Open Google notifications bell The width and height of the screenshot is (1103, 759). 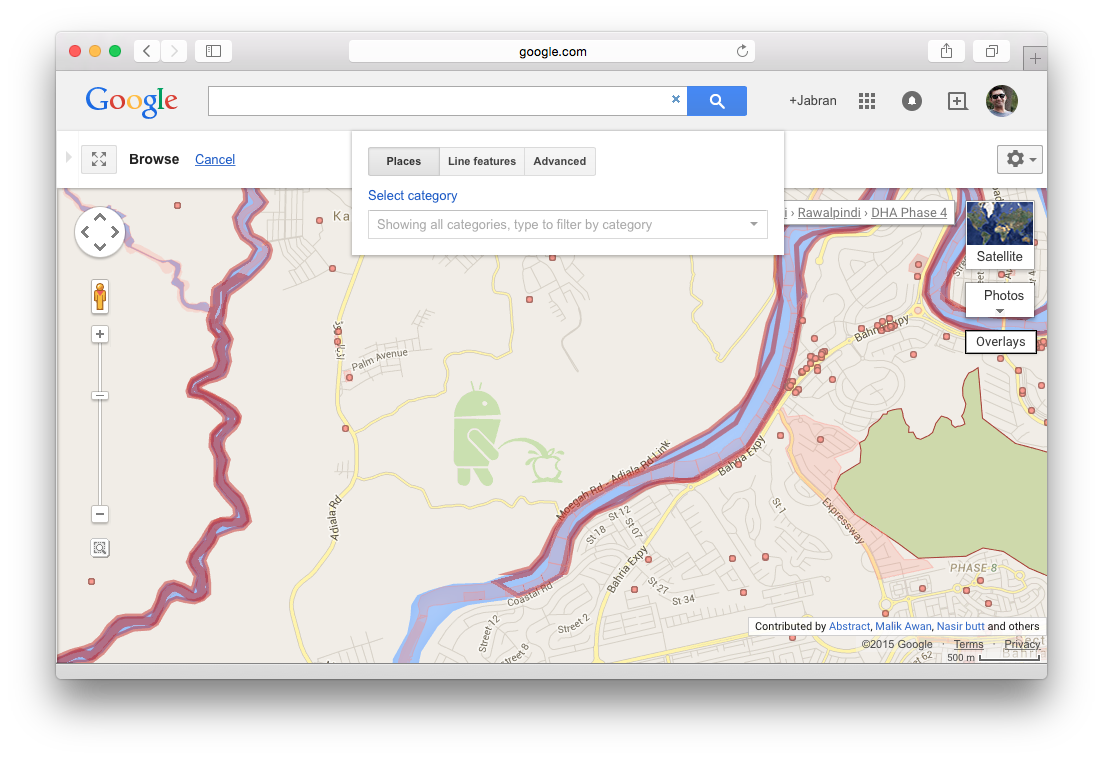click(912, 101)
